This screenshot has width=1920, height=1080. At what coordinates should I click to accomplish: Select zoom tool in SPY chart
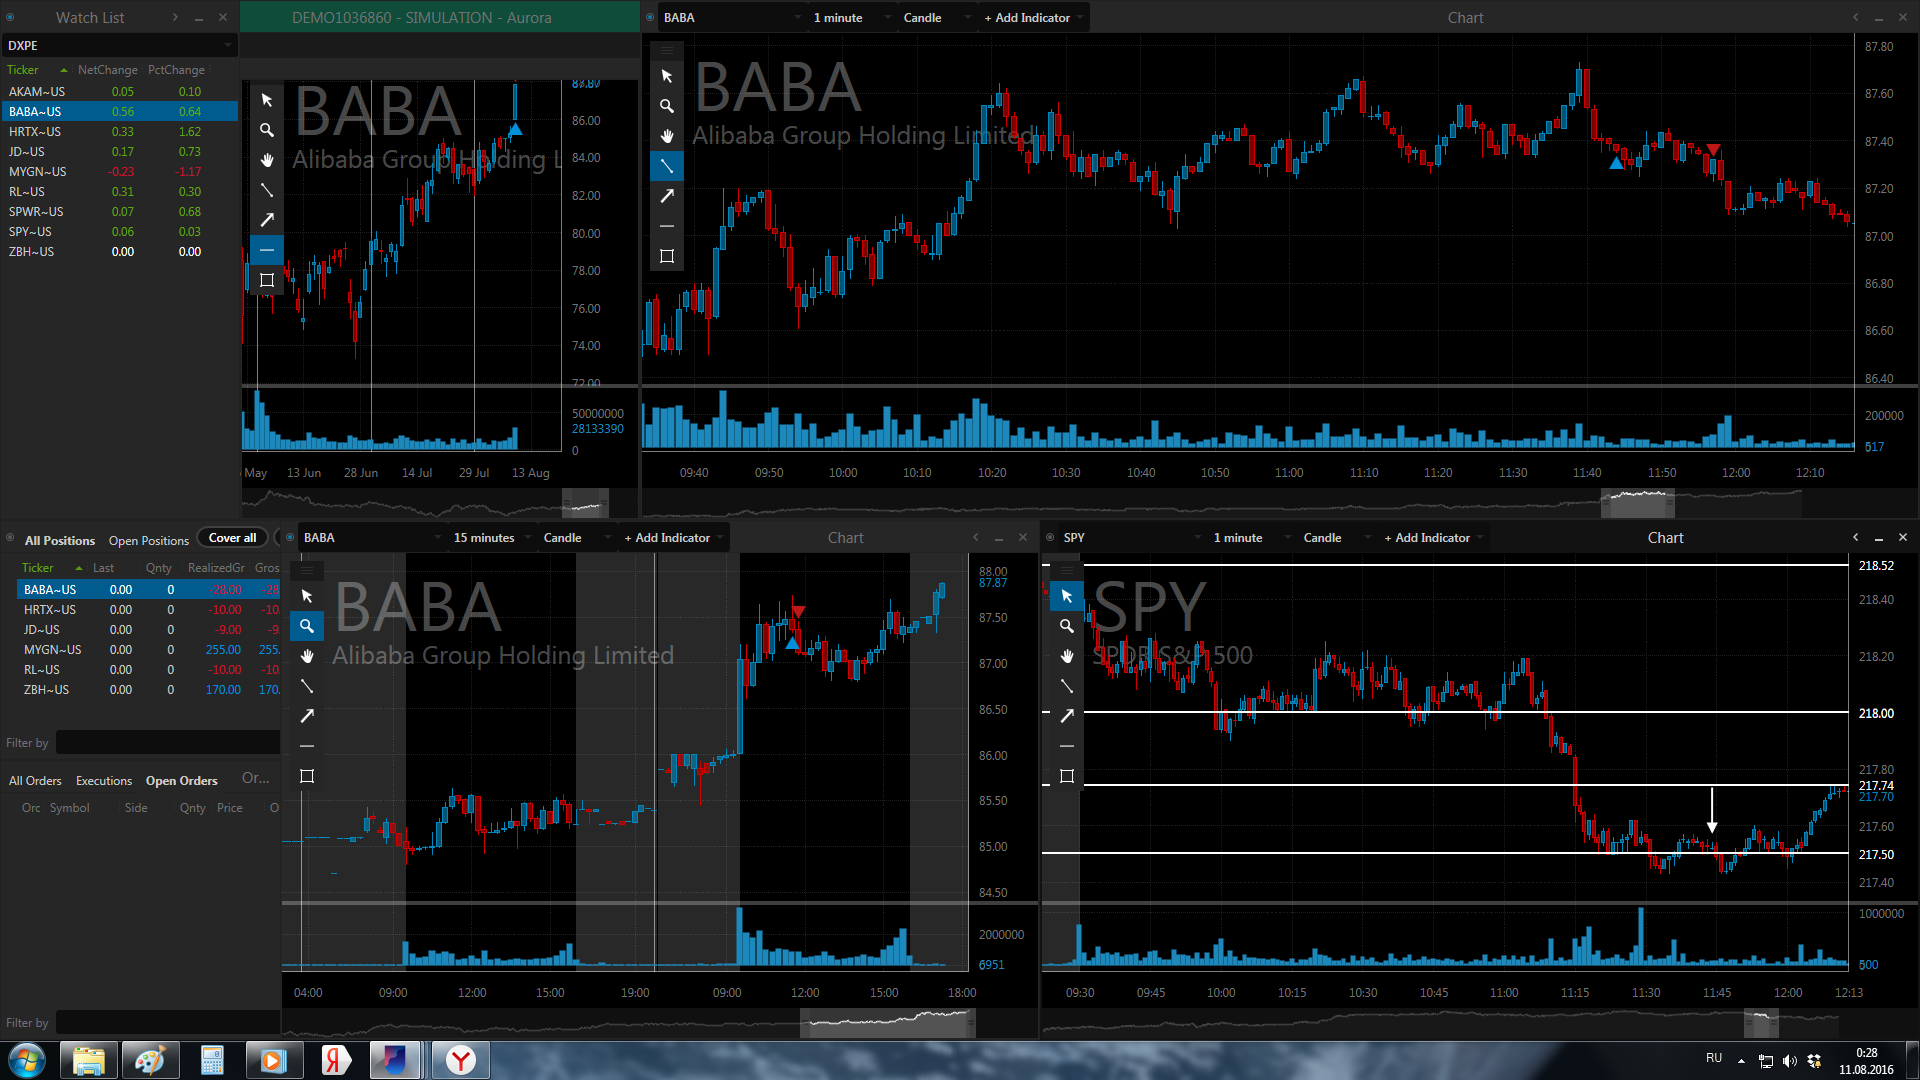tap(1067, 626)
